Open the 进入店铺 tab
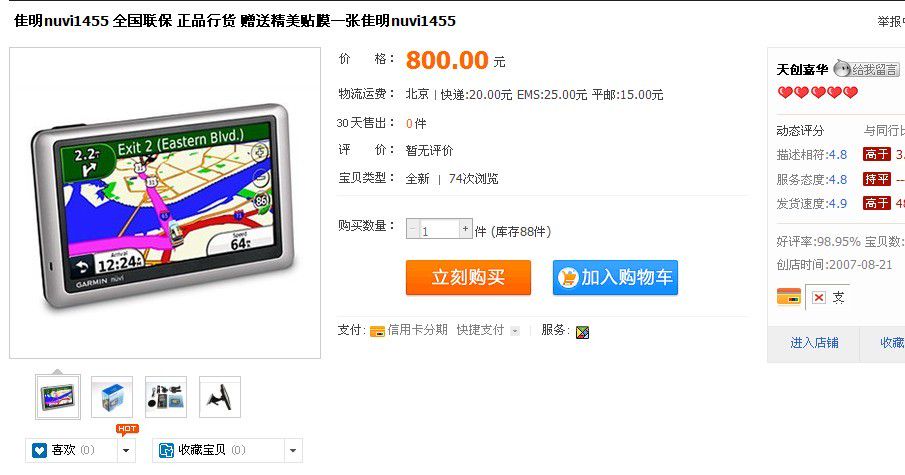 814,343
